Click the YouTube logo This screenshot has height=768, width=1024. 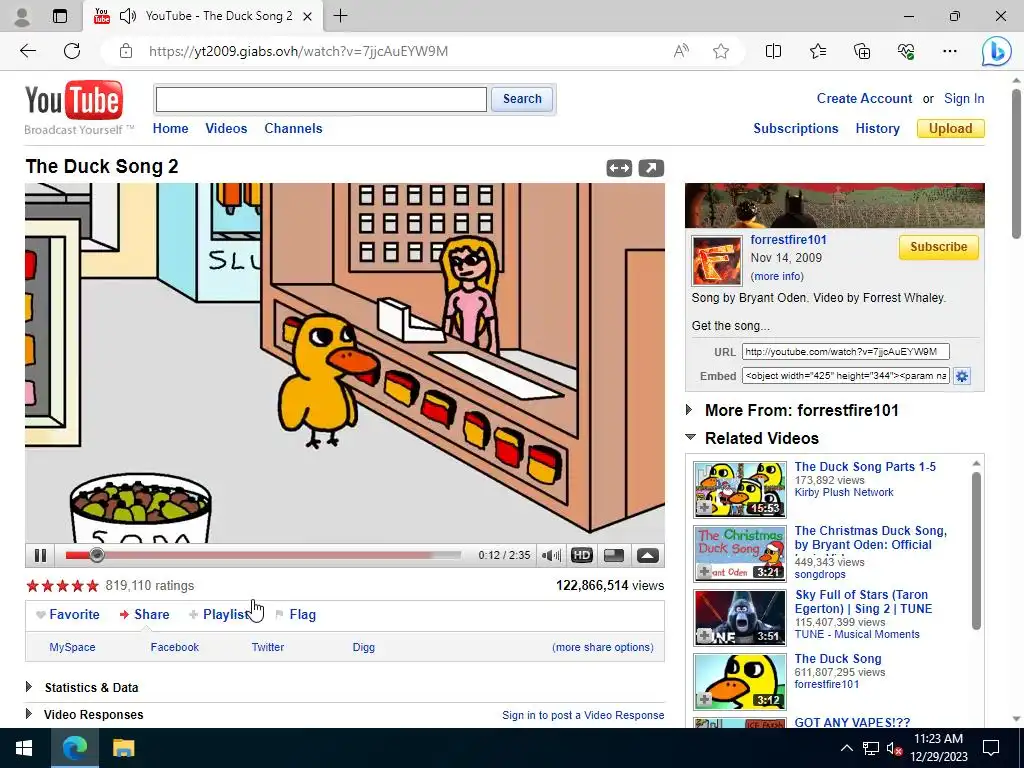click(x=74, y=101)
